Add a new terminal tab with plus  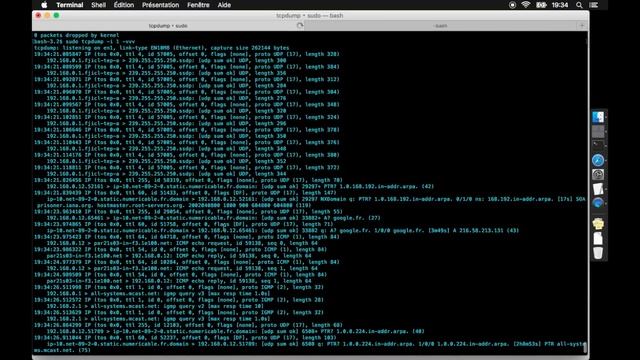tap(582, 26)
